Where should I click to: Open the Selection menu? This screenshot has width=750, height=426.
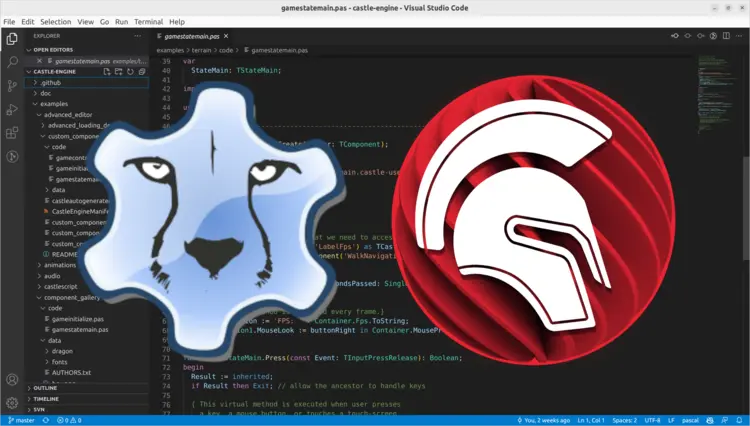(x=55, y=22)
